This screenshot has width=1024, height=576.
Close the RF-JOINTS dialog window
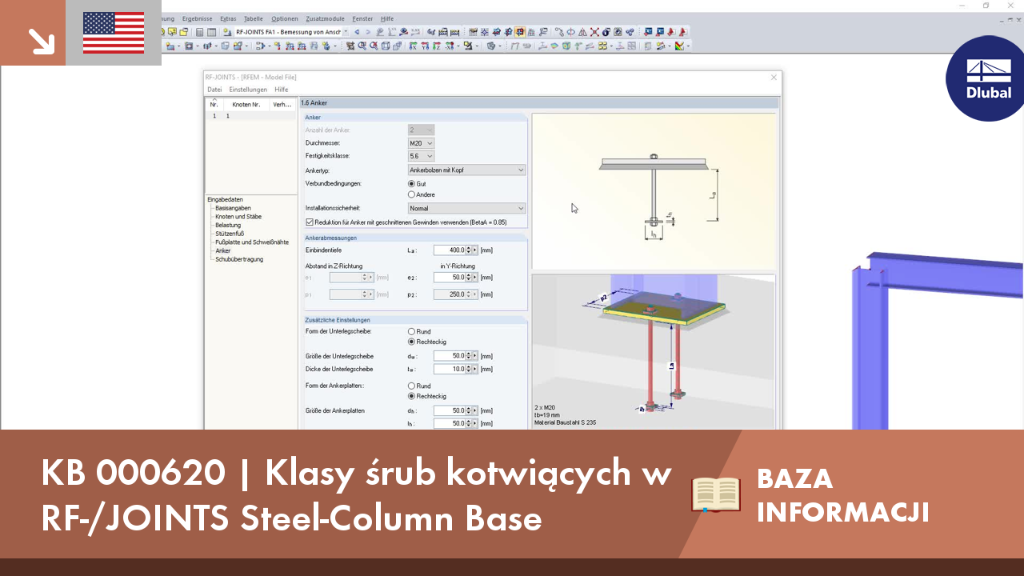pos(774,77)
